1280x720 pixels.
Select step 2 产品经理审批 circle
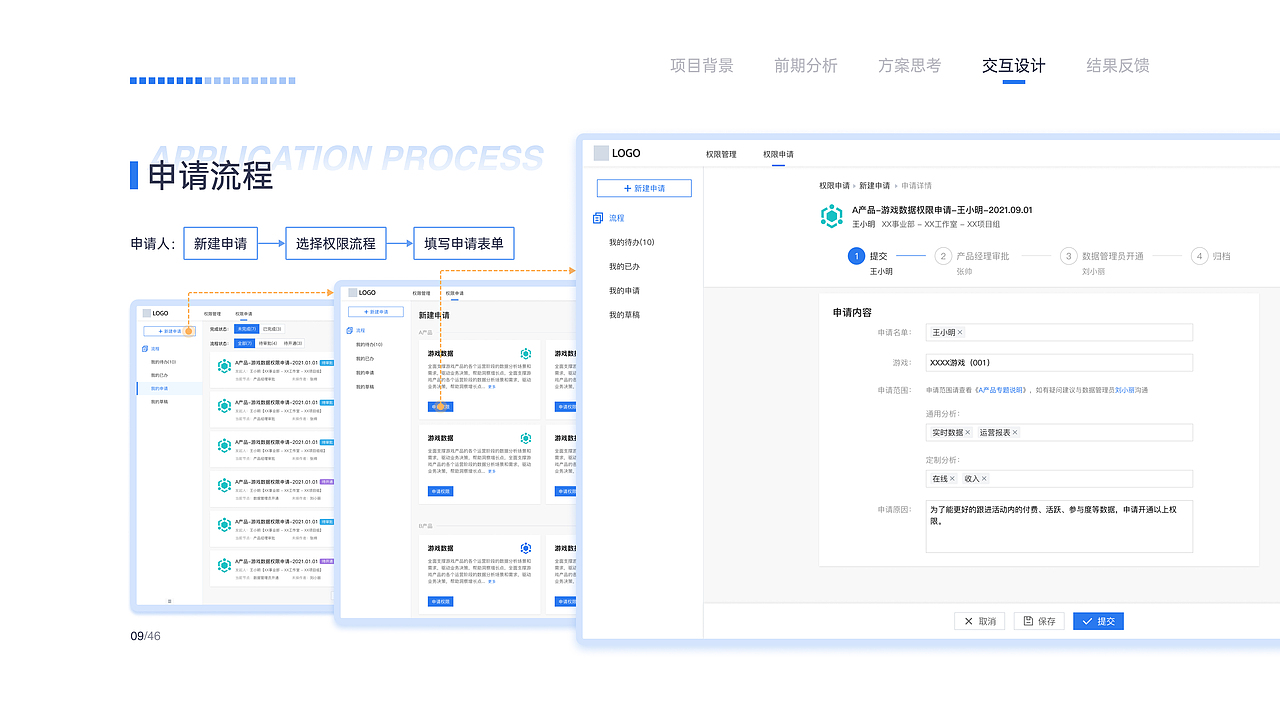943,256
